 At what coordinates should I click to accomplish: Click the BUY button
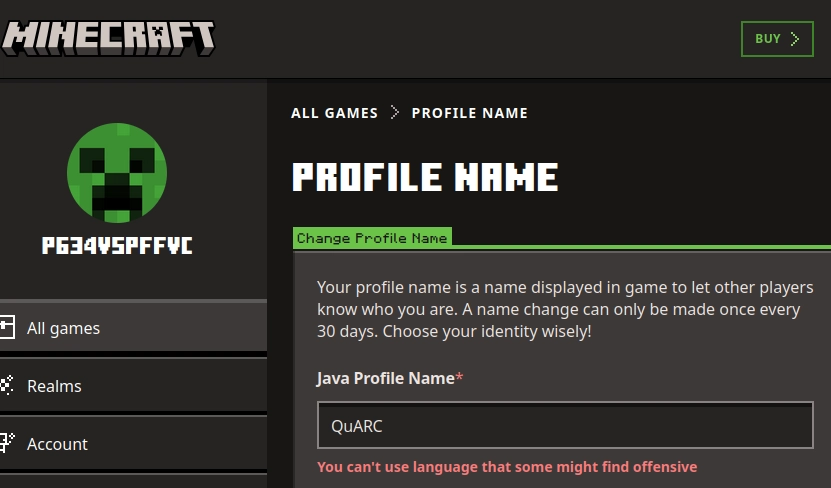click(x=777, y=39)
